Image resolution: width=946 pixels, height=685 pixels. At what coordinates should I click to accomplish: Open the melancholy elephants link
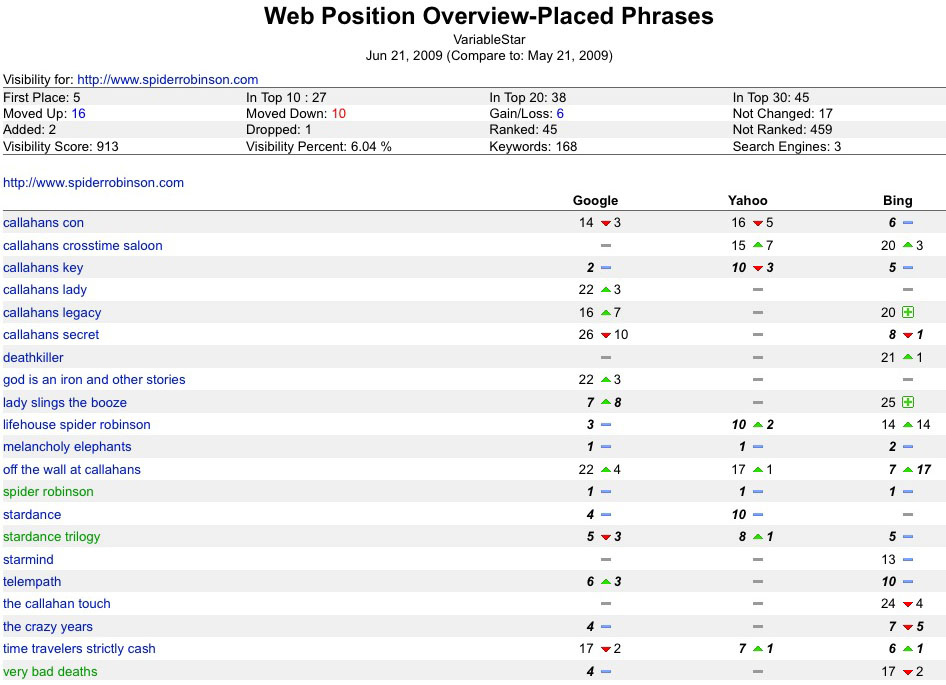[x=67, y=447]
